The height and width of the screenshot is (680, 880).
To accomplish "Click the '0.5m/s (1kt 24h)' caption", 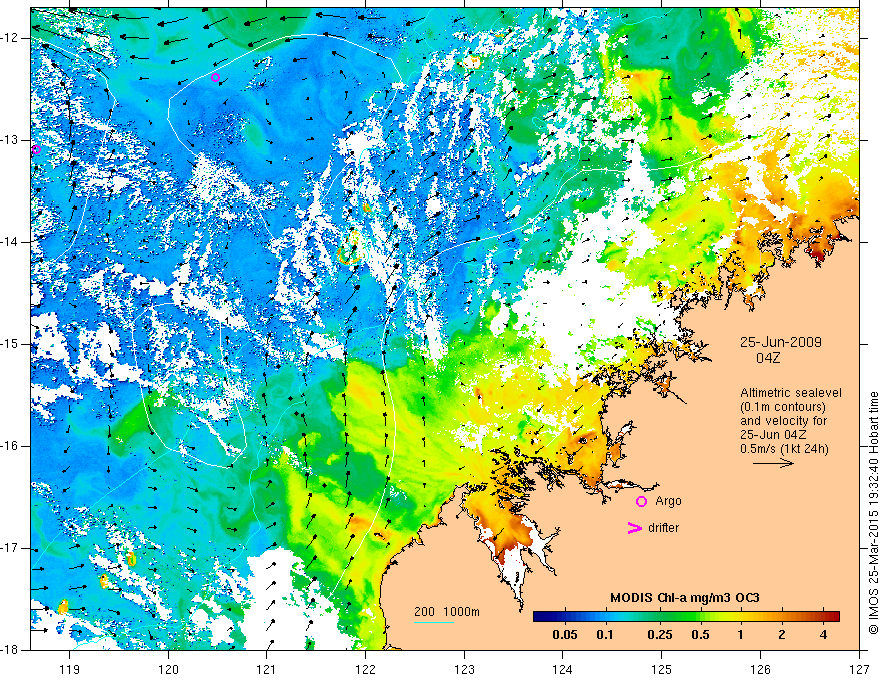I will 784,449.
